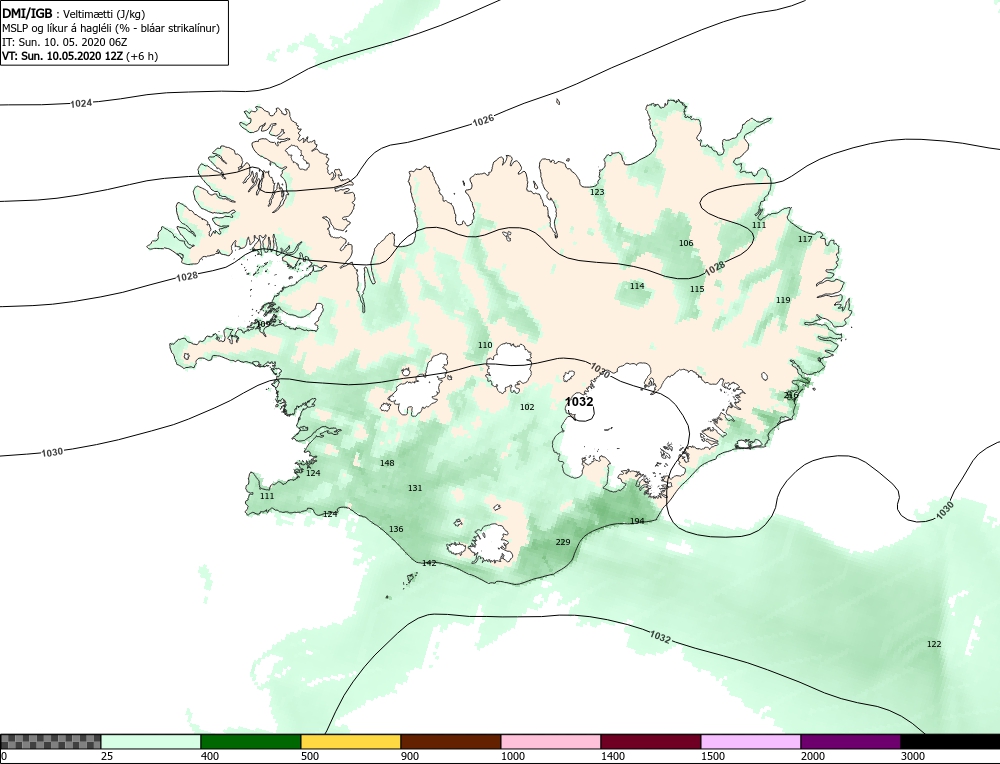
Task: Click the bold 1032 pressure center label
Action: point(579,401)
